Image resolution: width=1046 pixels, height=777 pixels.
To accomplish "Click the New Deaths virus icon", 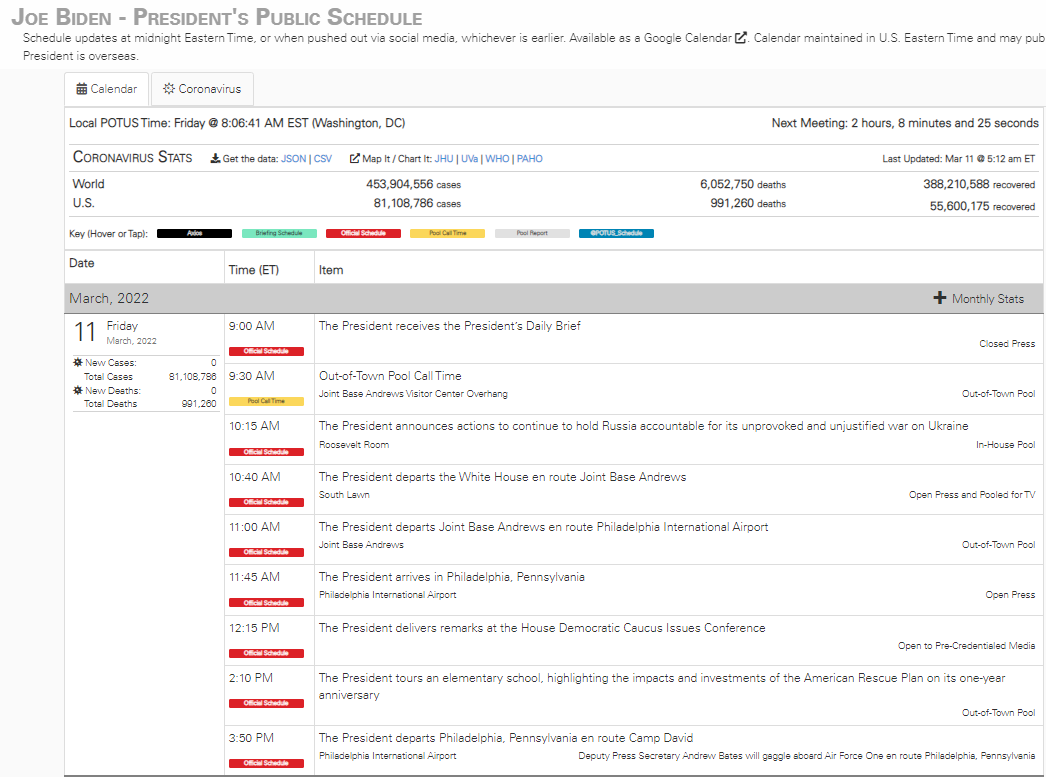I will coord(78,390).
